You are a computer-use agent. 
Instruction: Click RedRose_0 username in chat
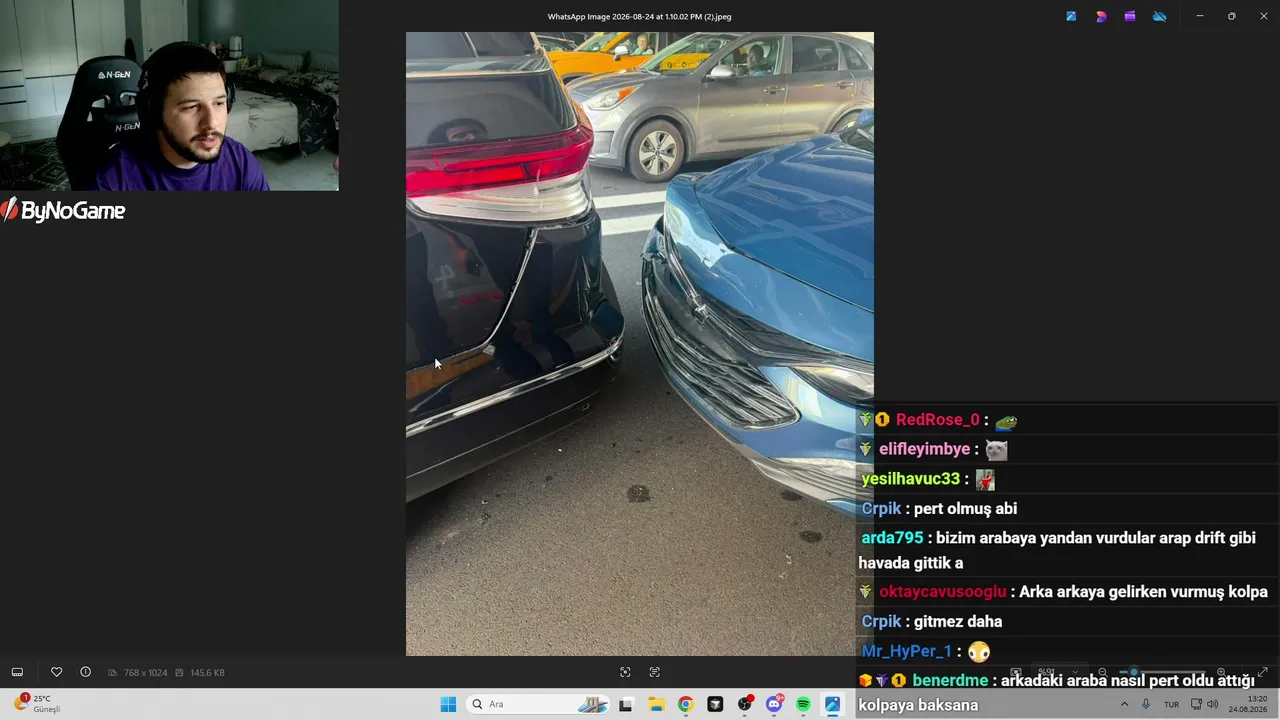tap(937, 420)
